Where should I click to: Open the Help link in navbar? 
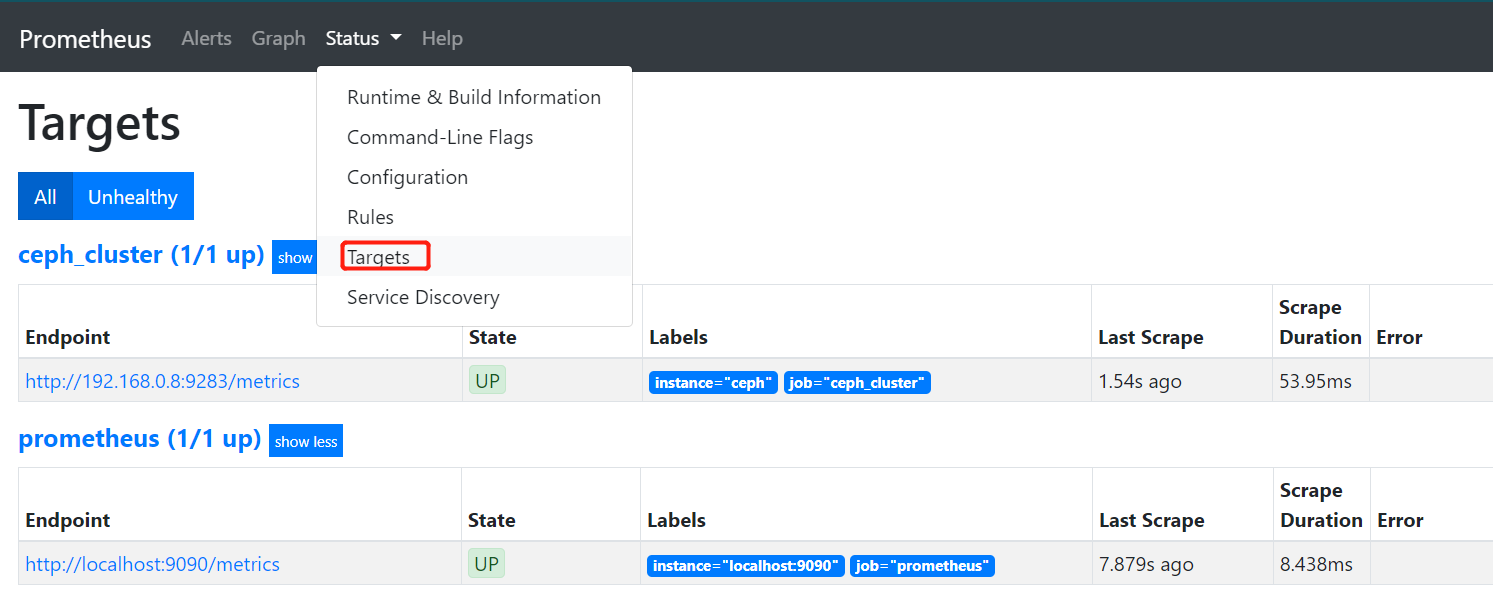[x=442, y=39]
